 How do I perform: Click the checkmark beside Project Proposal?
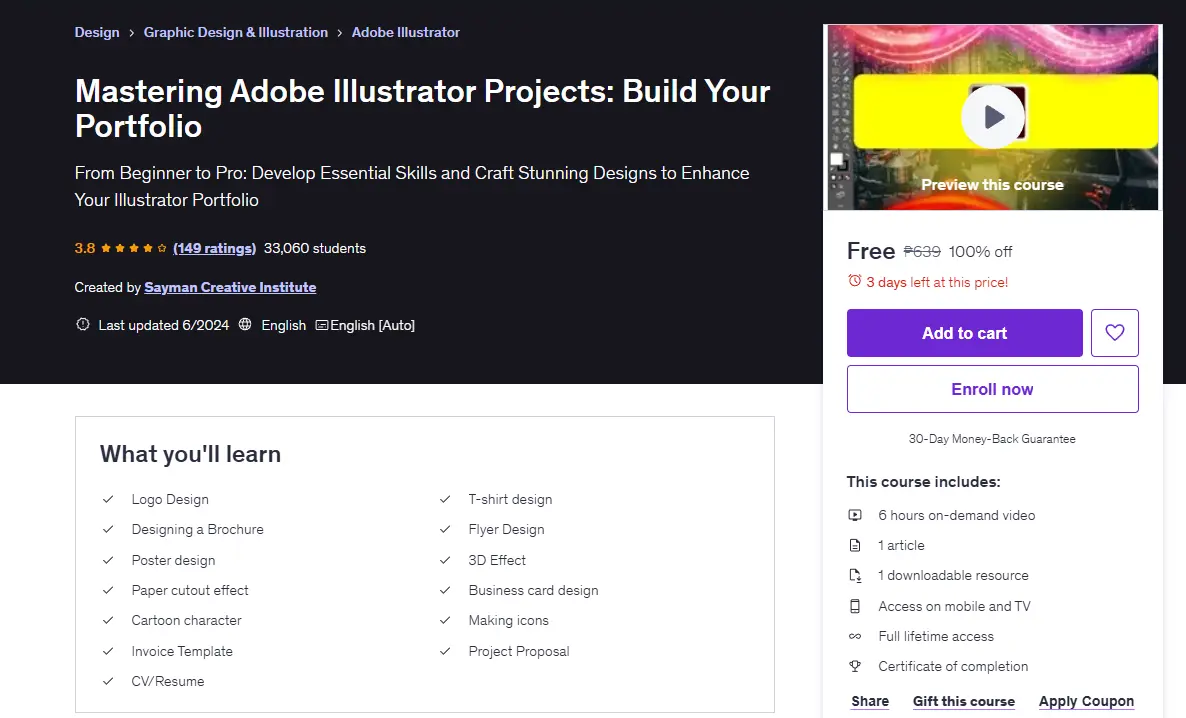(x=445, y=651)
